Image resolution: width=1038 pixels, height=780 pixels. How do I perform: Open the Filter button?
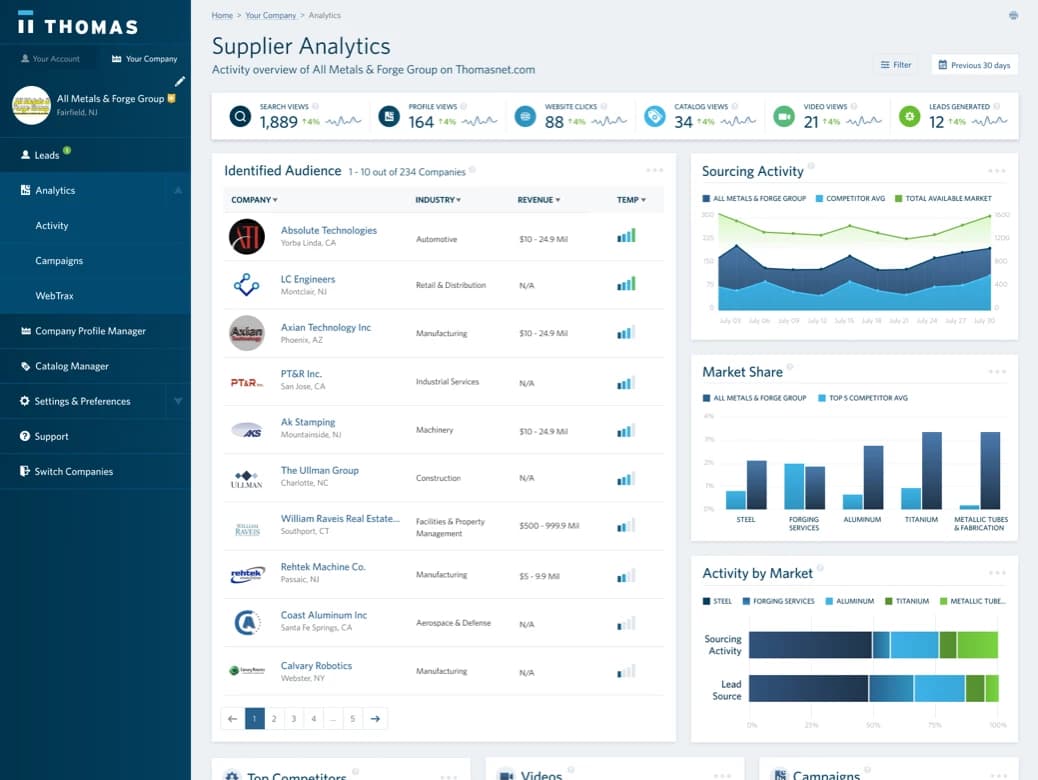point(896,65)
